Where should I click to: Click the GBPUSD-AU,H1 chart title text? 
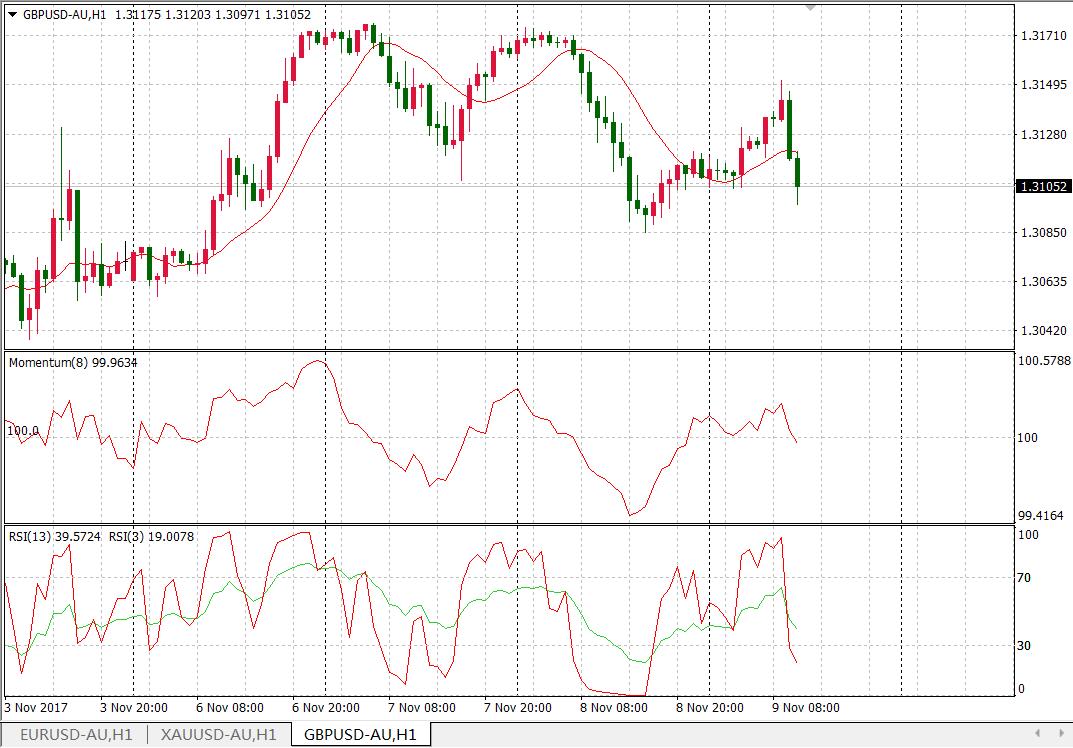click(64, 14)
